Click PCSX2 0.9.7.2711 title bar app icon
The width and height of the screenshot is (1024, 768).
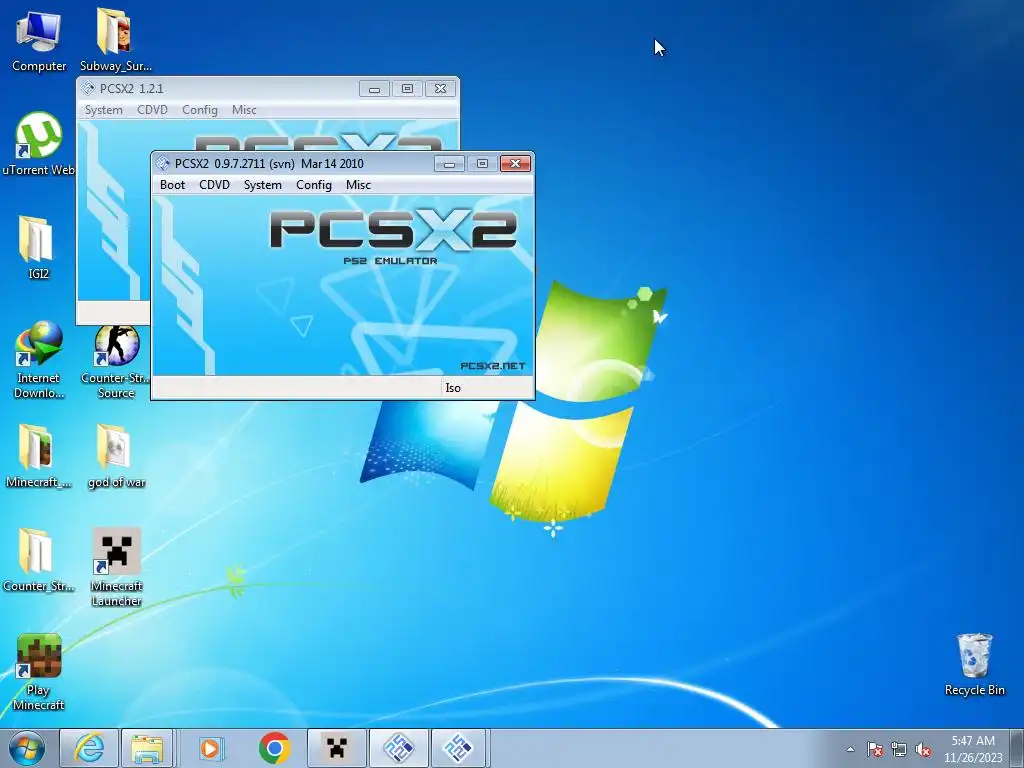pyautogui.click(x=163, y=163)
